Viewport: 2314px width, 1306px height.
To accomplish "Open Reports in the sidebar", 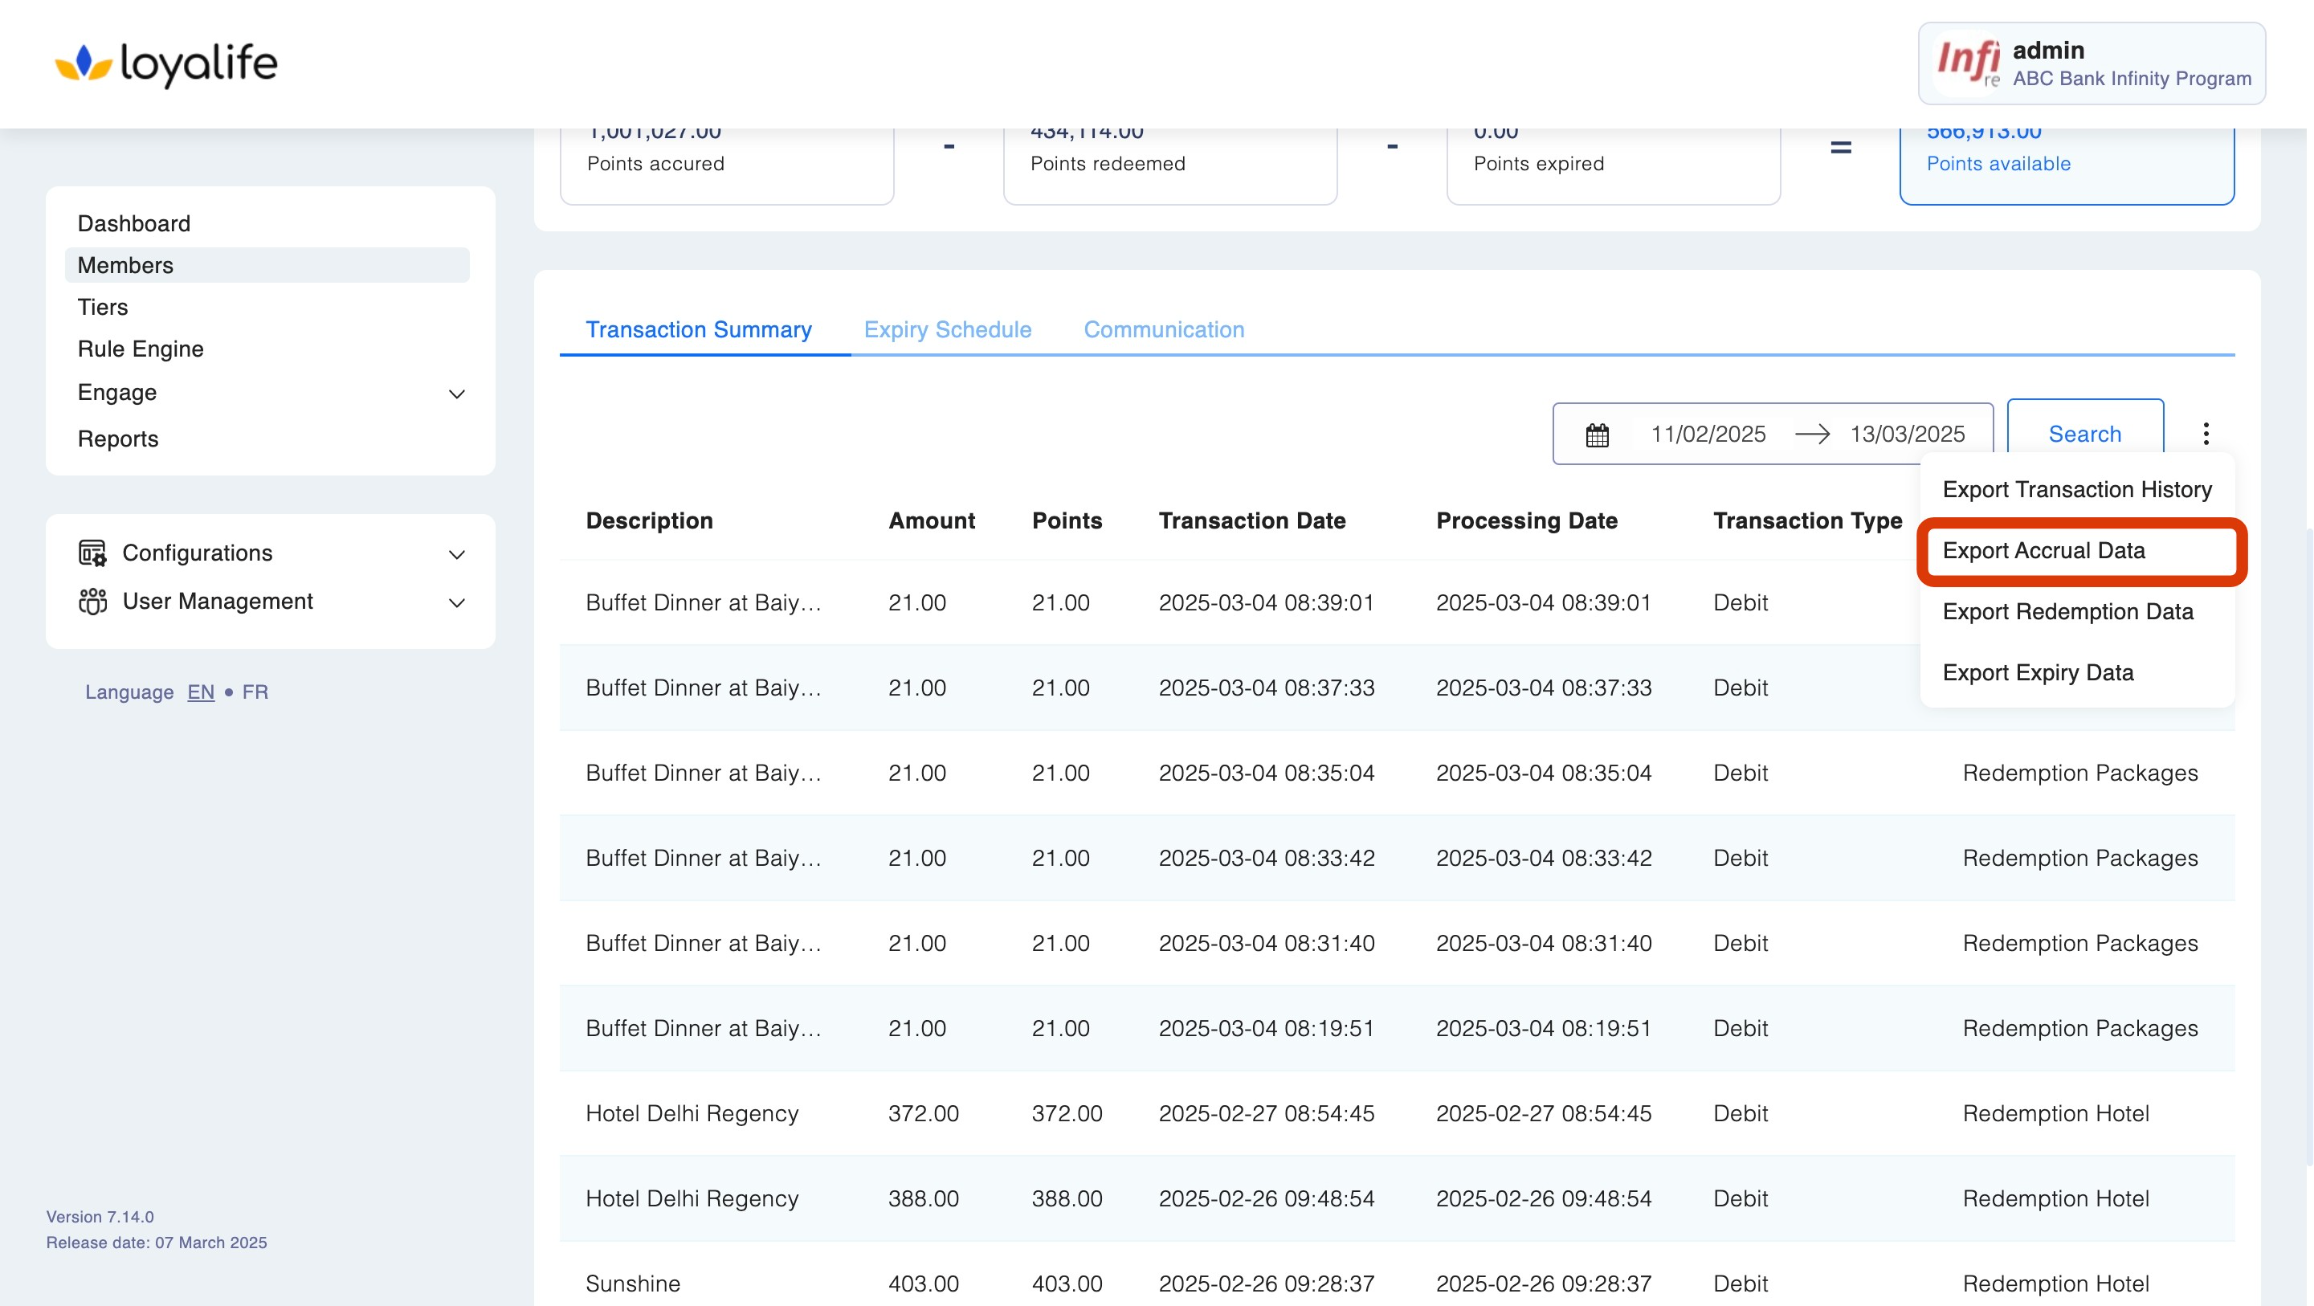I will coord(118,439).
